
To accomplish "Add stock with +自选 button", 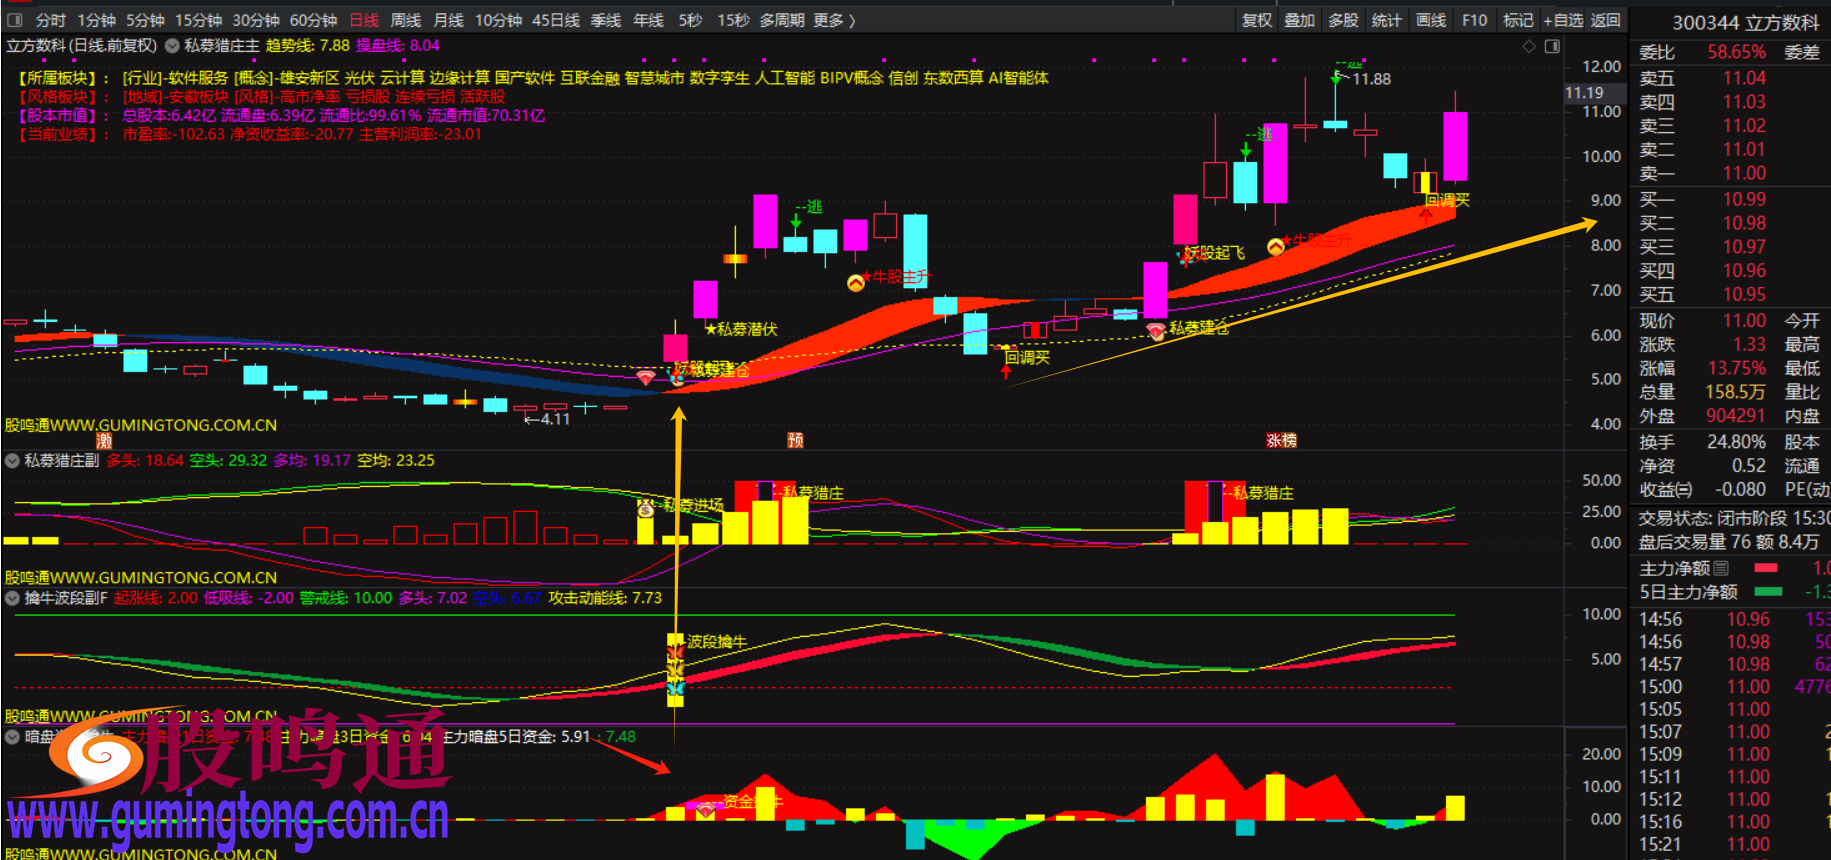I will pyautogui.click(x=1563, y=20).
